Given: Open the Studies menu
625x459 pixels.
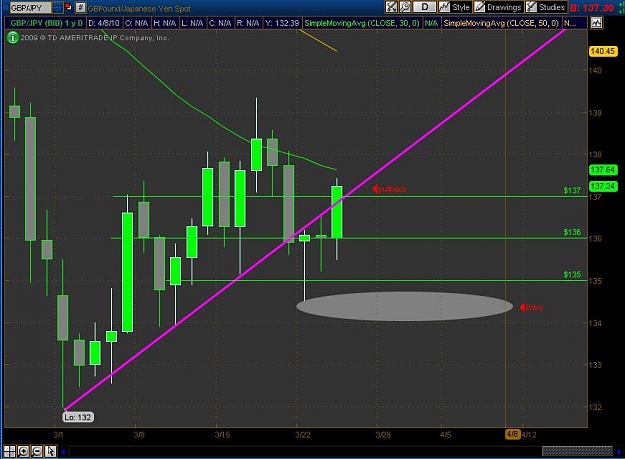Looking at the screenshot, I should pos(546,7).
